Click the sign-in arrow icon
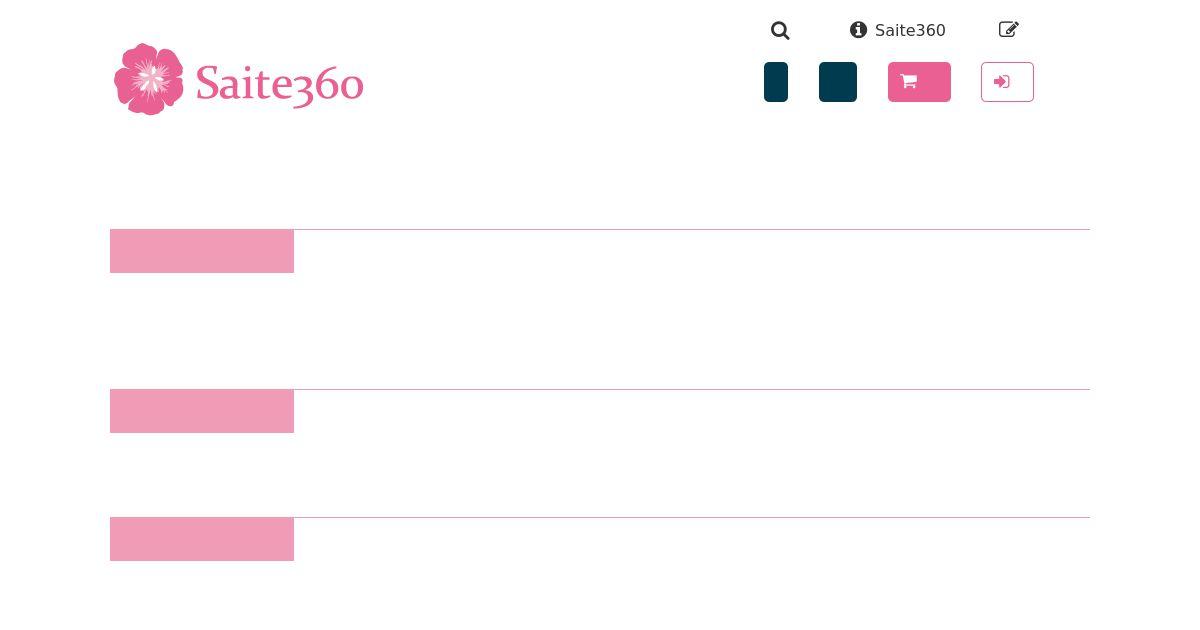This screenshot has height=630, width=1200. coord(1001,82)
